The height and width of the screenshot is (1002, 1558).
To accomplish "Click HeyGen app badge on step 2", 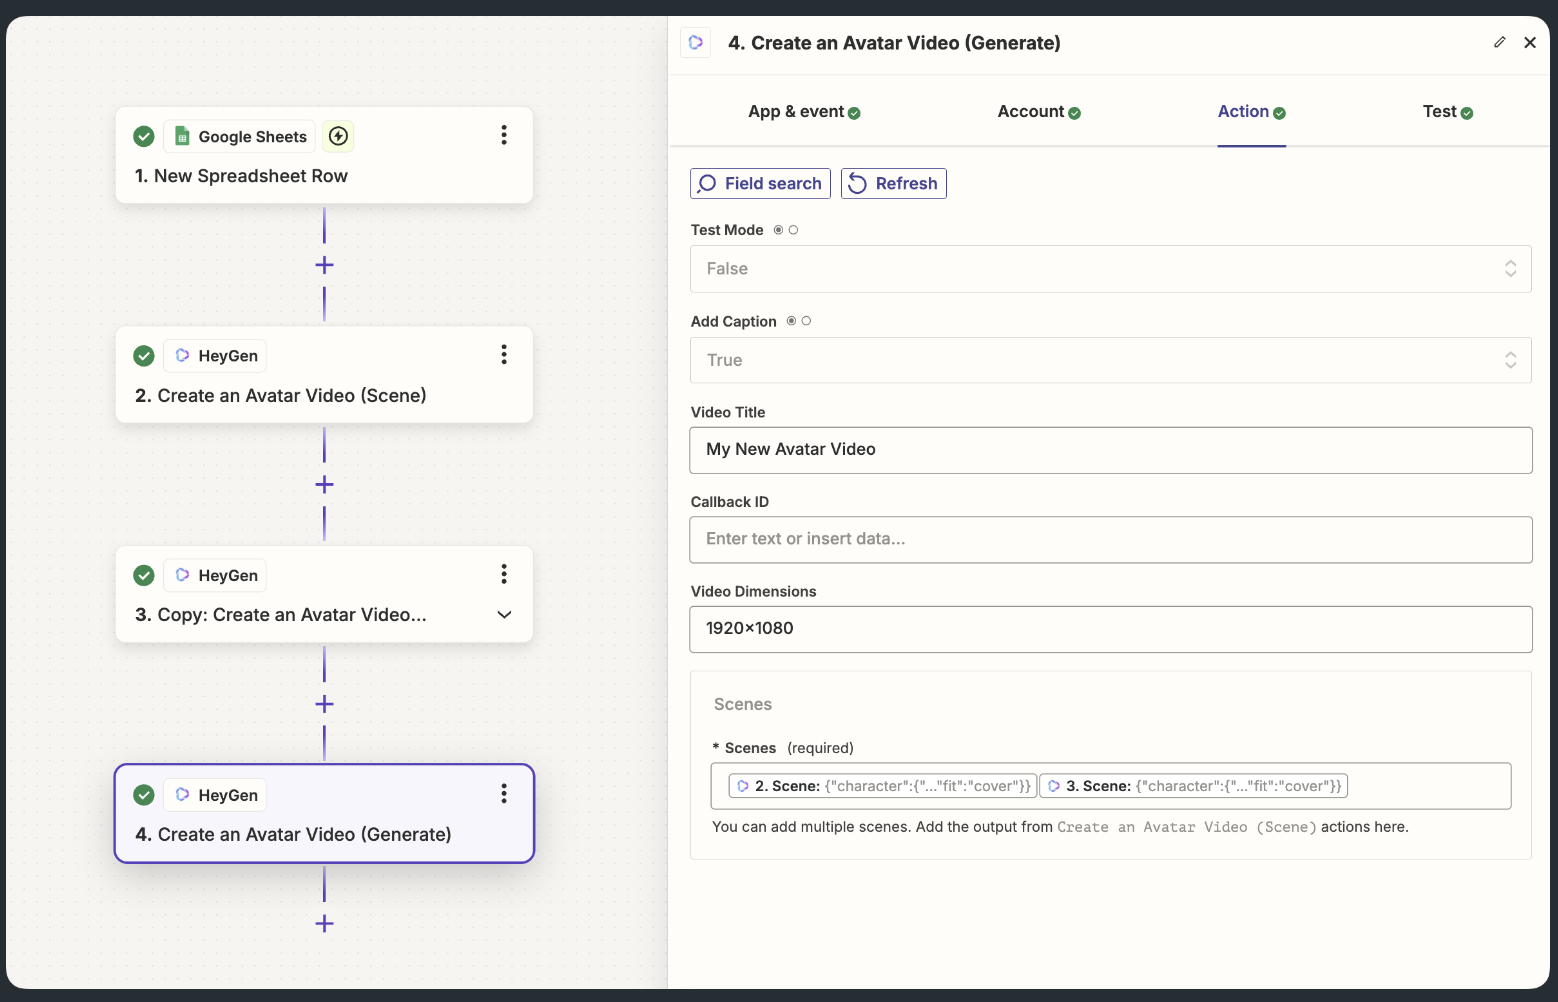I will [215, 356].
